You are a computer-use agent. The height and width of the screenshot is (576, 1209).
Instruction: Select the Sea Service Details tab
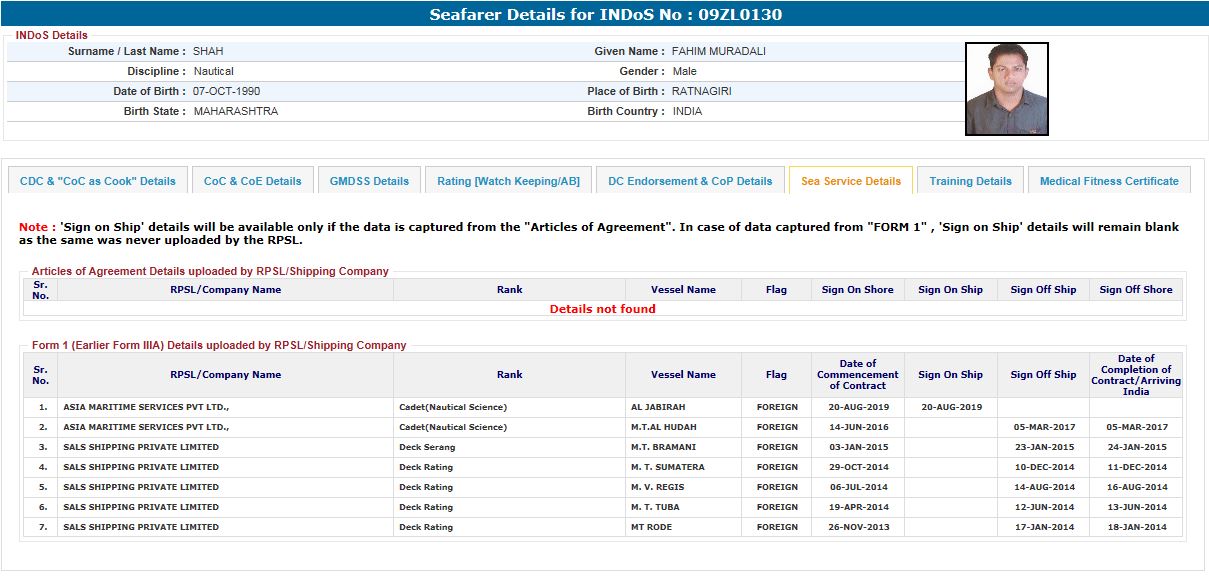click(x=850, y=181)
